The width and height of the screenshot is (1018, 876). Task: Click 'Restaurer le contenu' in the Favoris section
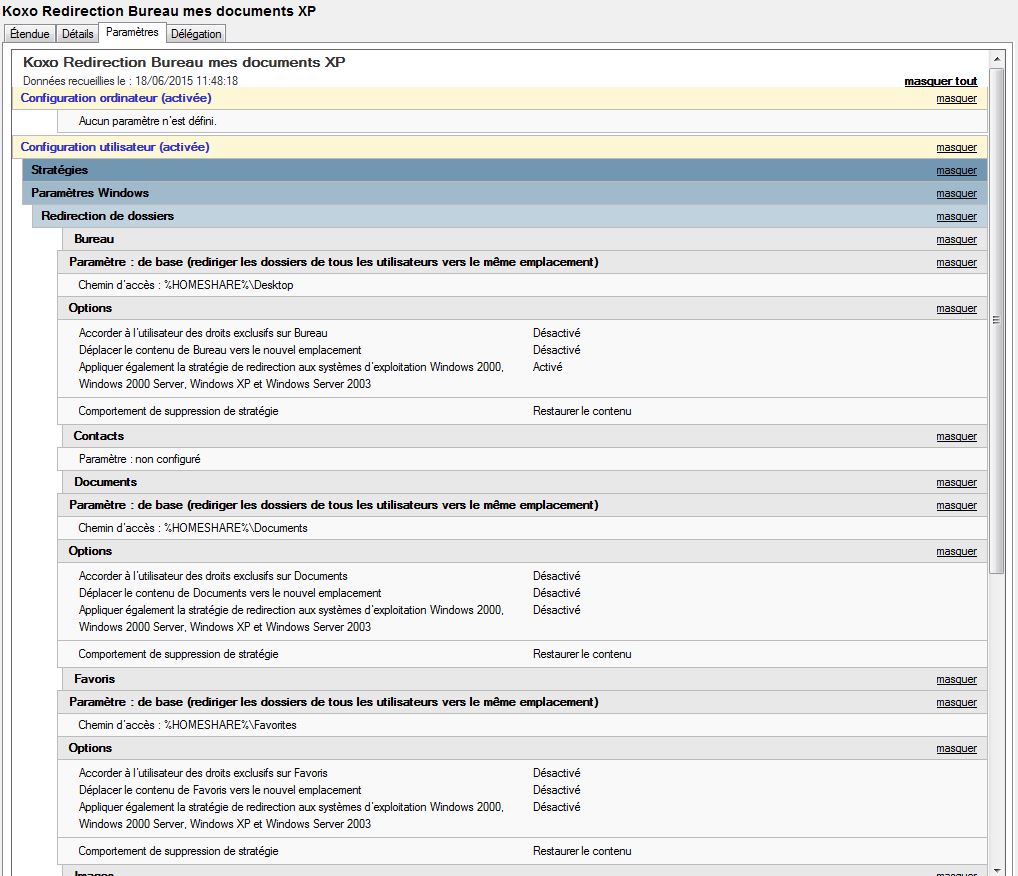pos(582,851)
